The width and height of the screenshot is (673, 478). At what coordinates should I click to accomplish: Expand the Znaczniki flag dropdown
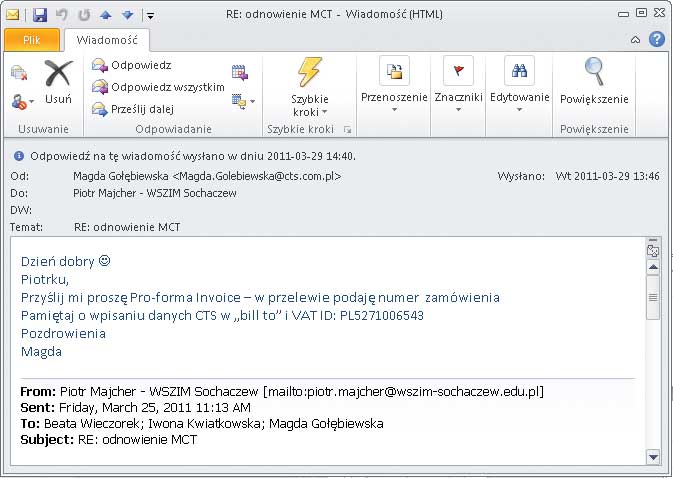pos(458,88)
